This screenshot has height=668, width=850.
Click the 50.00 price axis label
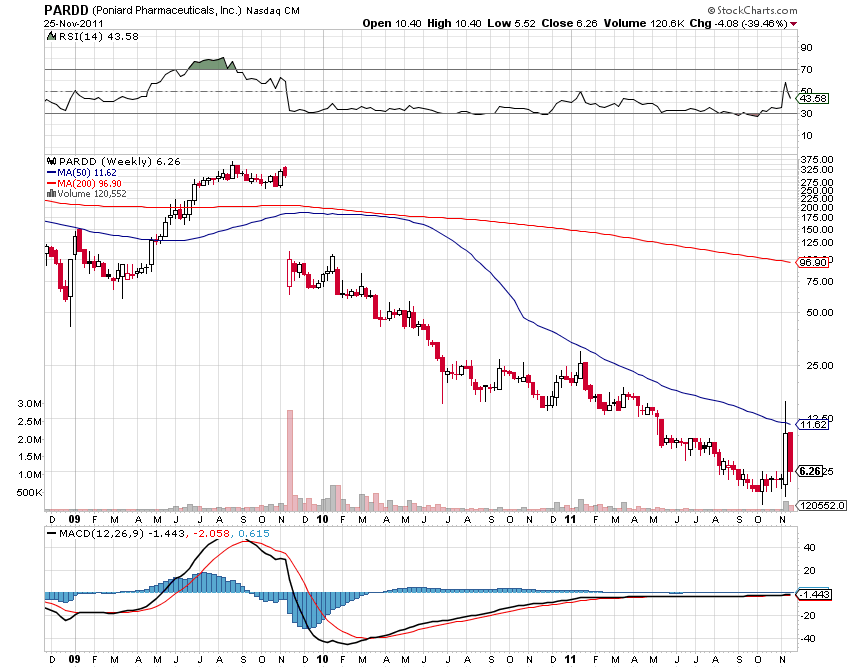[x=820, y=312]
